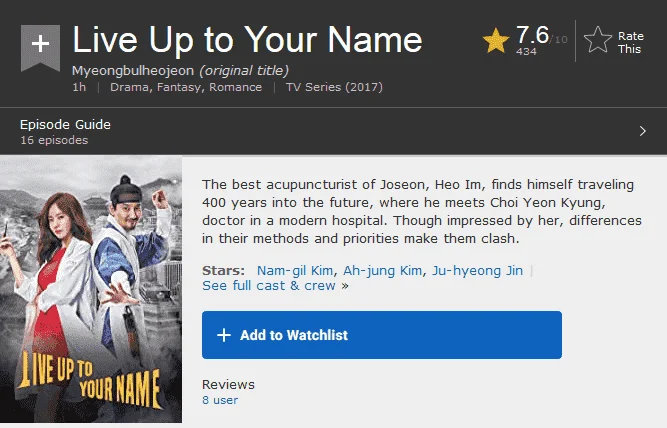Open Ah-jung Kim's profile link
Viewport: 667px width, 428px height.
point(382,271)
